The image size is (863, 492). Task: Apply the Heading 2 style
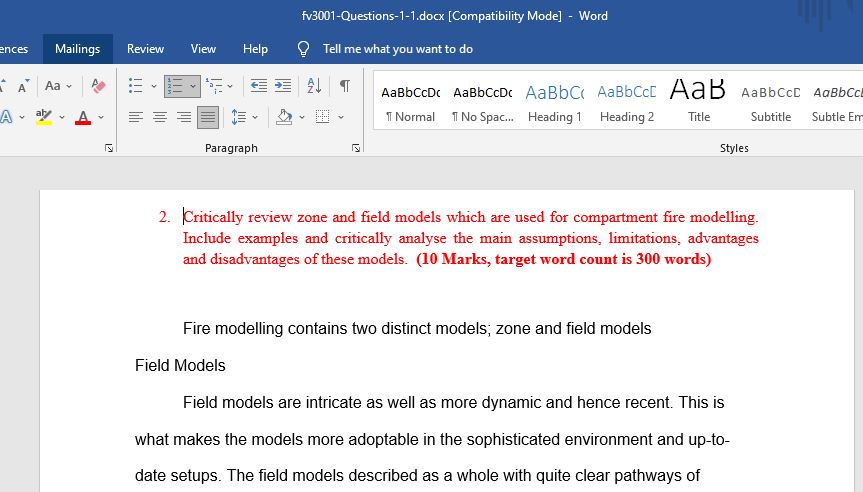(627, 101)
